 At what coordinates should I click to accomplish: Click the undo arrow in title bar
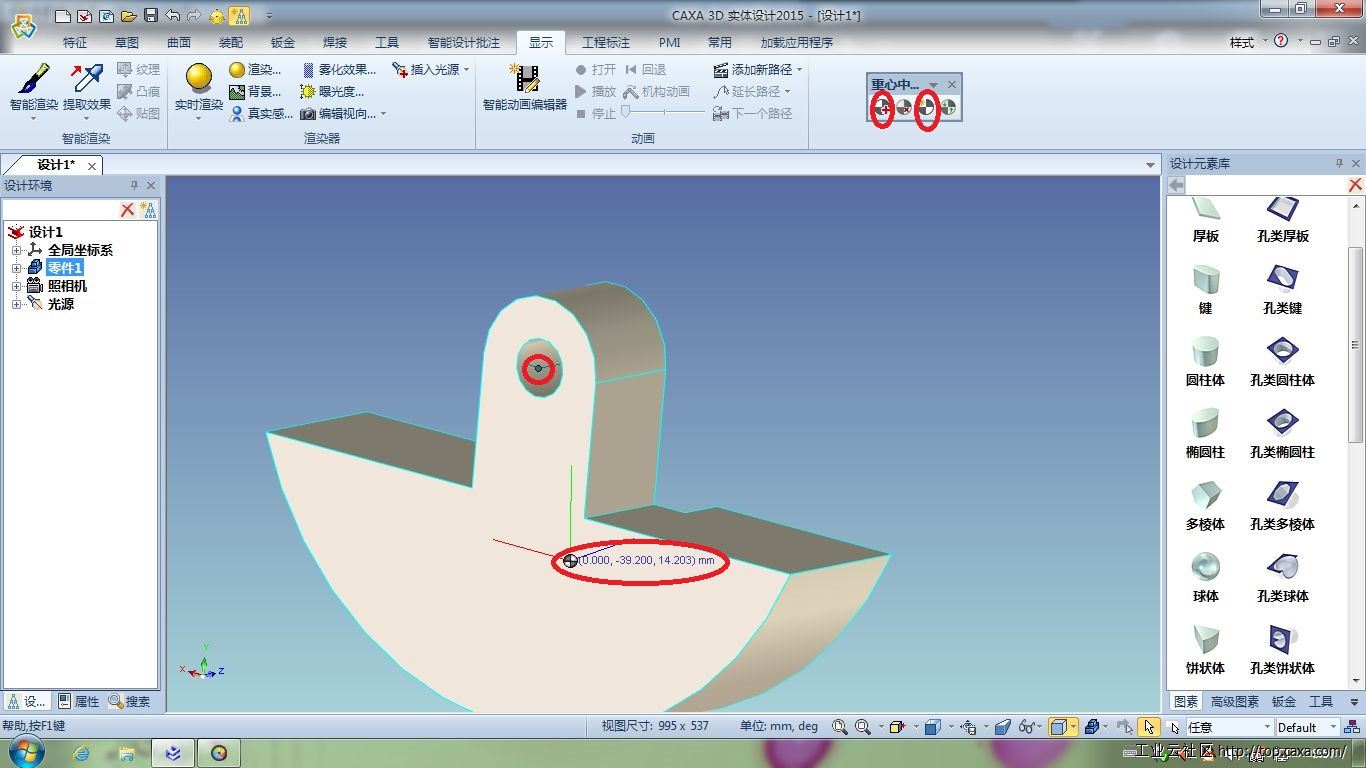click(x=172, y=15)
